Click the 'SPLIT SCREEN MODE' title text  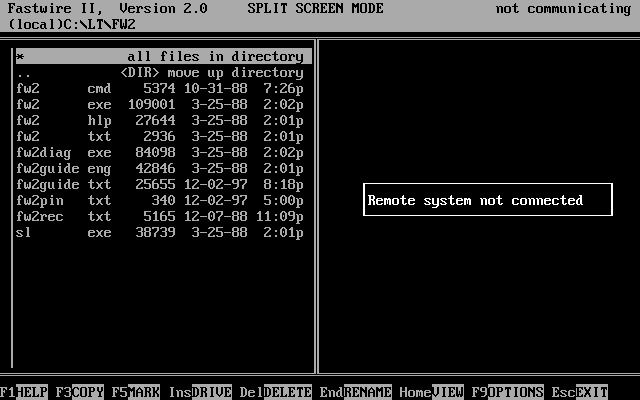coord(316,8)
